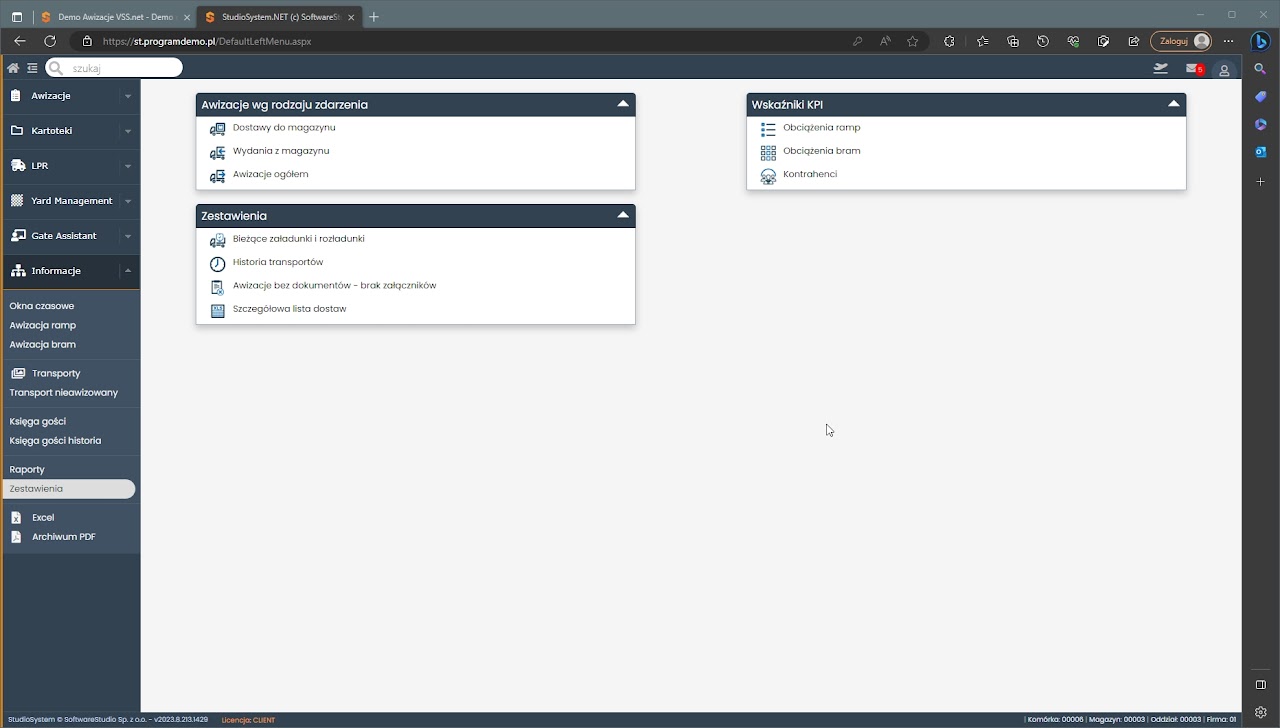
Task: Click the clock icon beside Historia transportów
Action: point(217,264)
